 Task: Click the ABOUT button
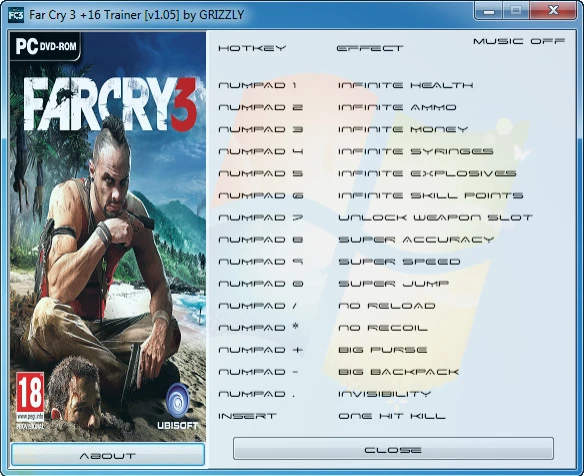coord(108,454)
